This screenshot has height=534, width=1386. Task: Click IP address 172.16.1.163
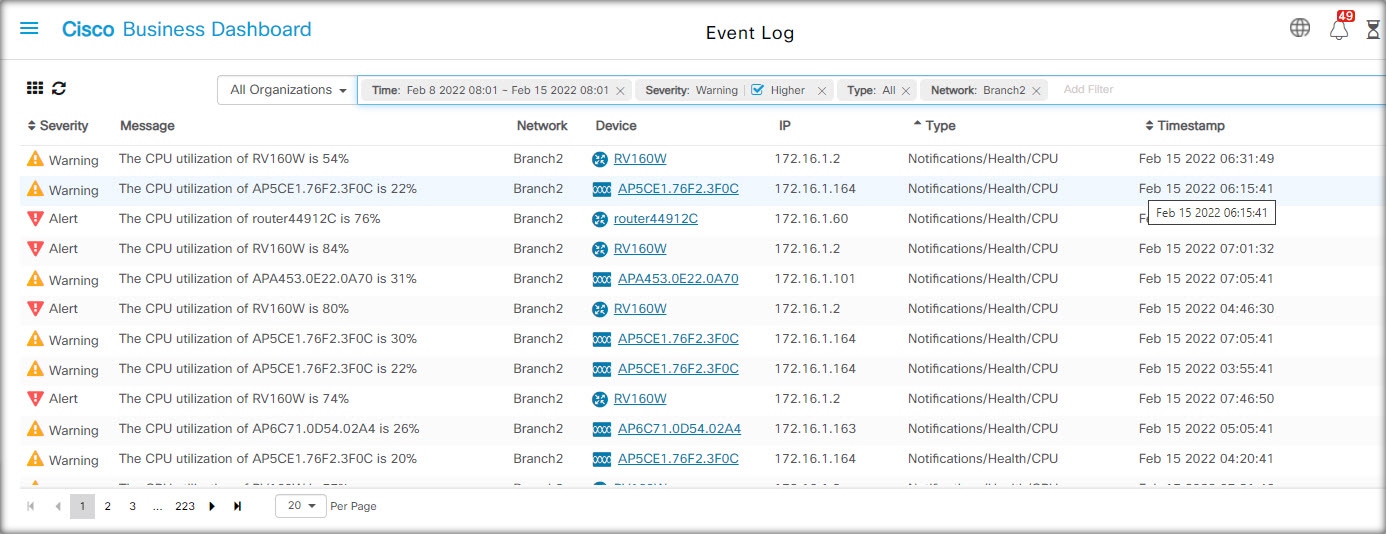[815, 429]
